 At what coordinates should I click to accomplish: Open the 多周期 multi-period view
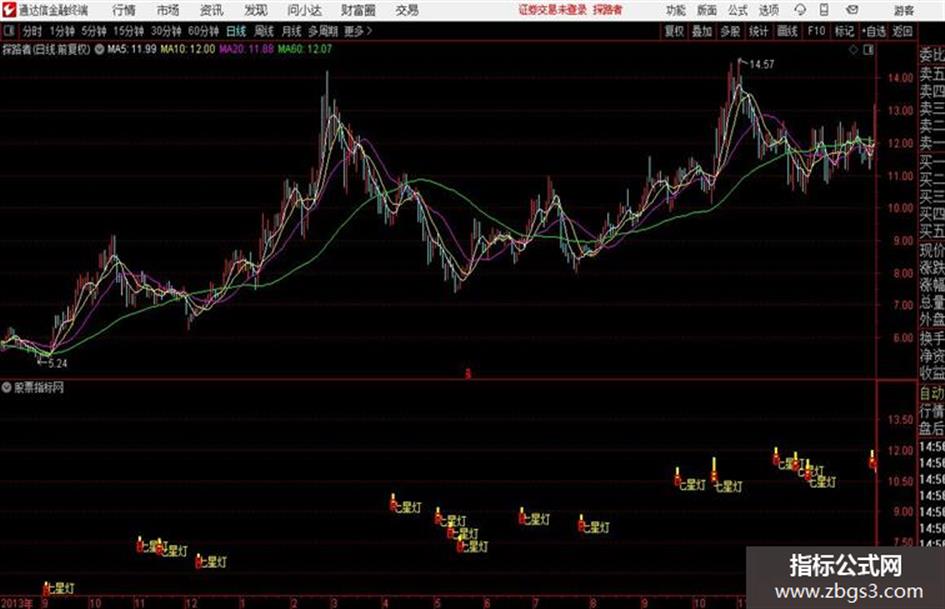[323, 31]
